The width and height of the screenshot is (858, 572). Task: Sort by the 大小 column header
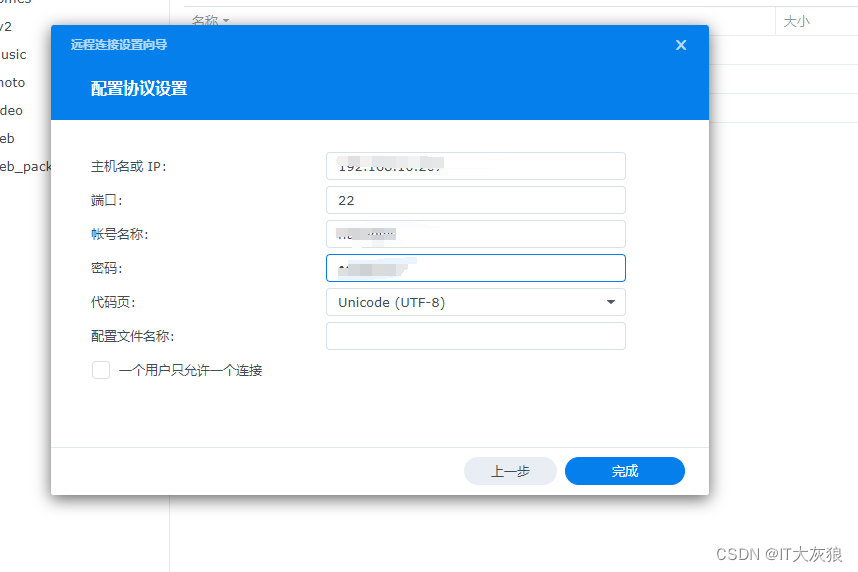(x=796, y=21)
